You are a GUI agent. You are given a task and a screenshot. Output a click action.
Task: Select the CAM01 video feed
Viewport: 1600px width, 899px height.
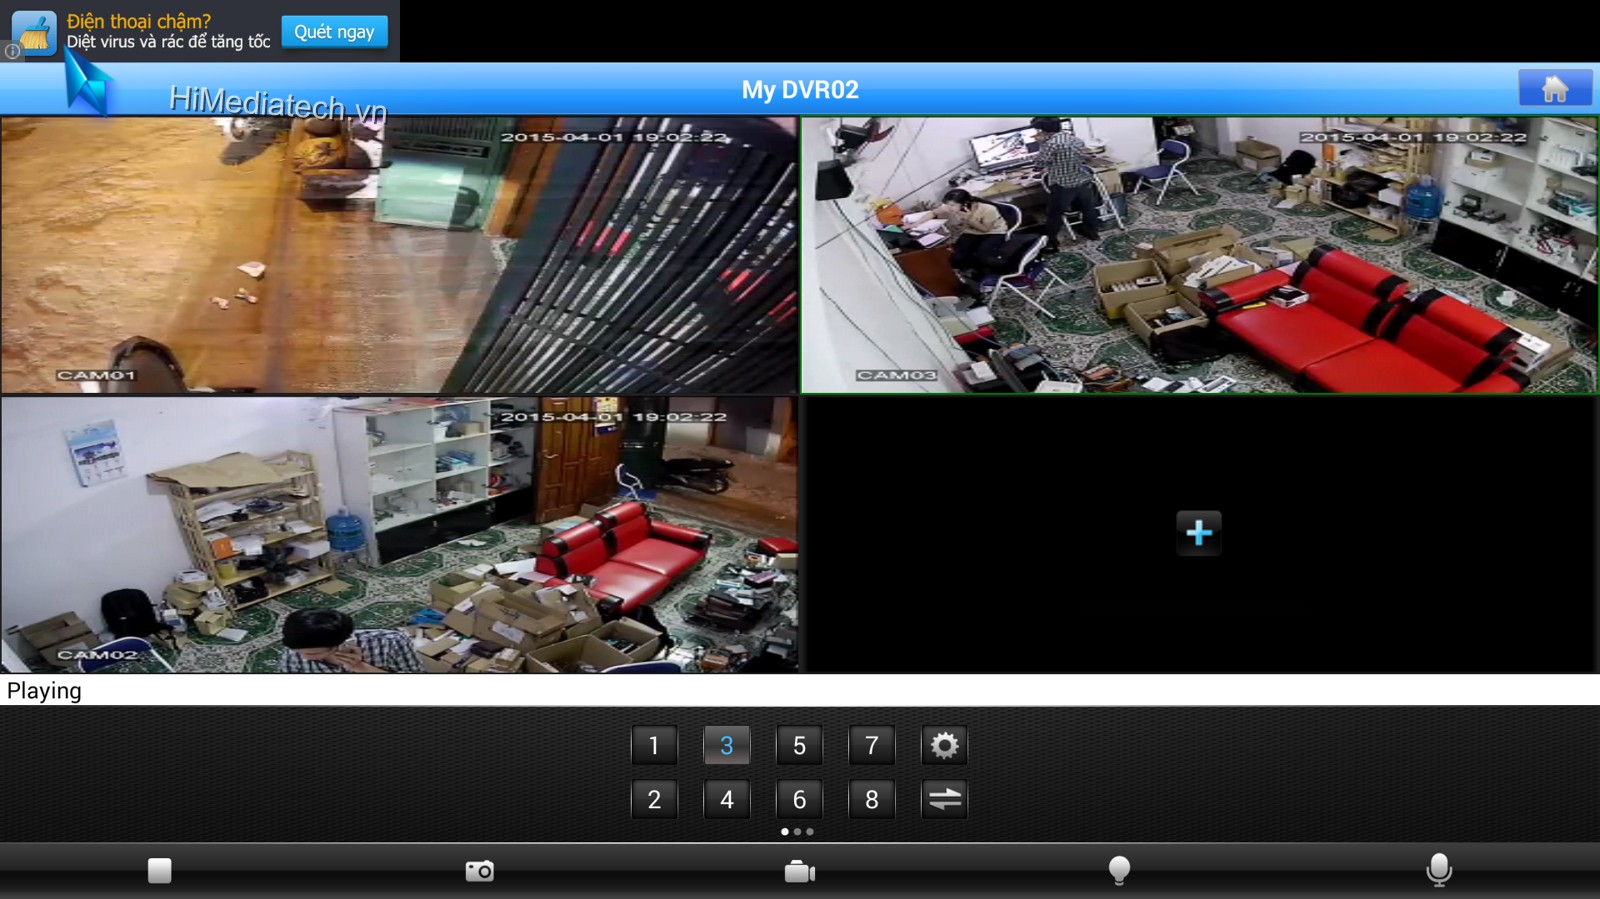click(x=399, y=255)
